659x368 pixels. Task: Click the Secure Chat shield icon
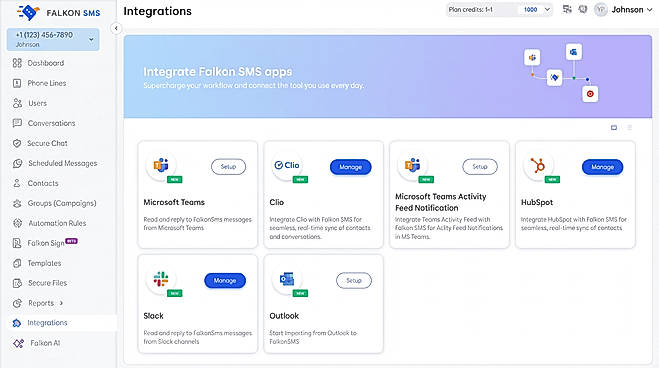[x=17, y=143]
